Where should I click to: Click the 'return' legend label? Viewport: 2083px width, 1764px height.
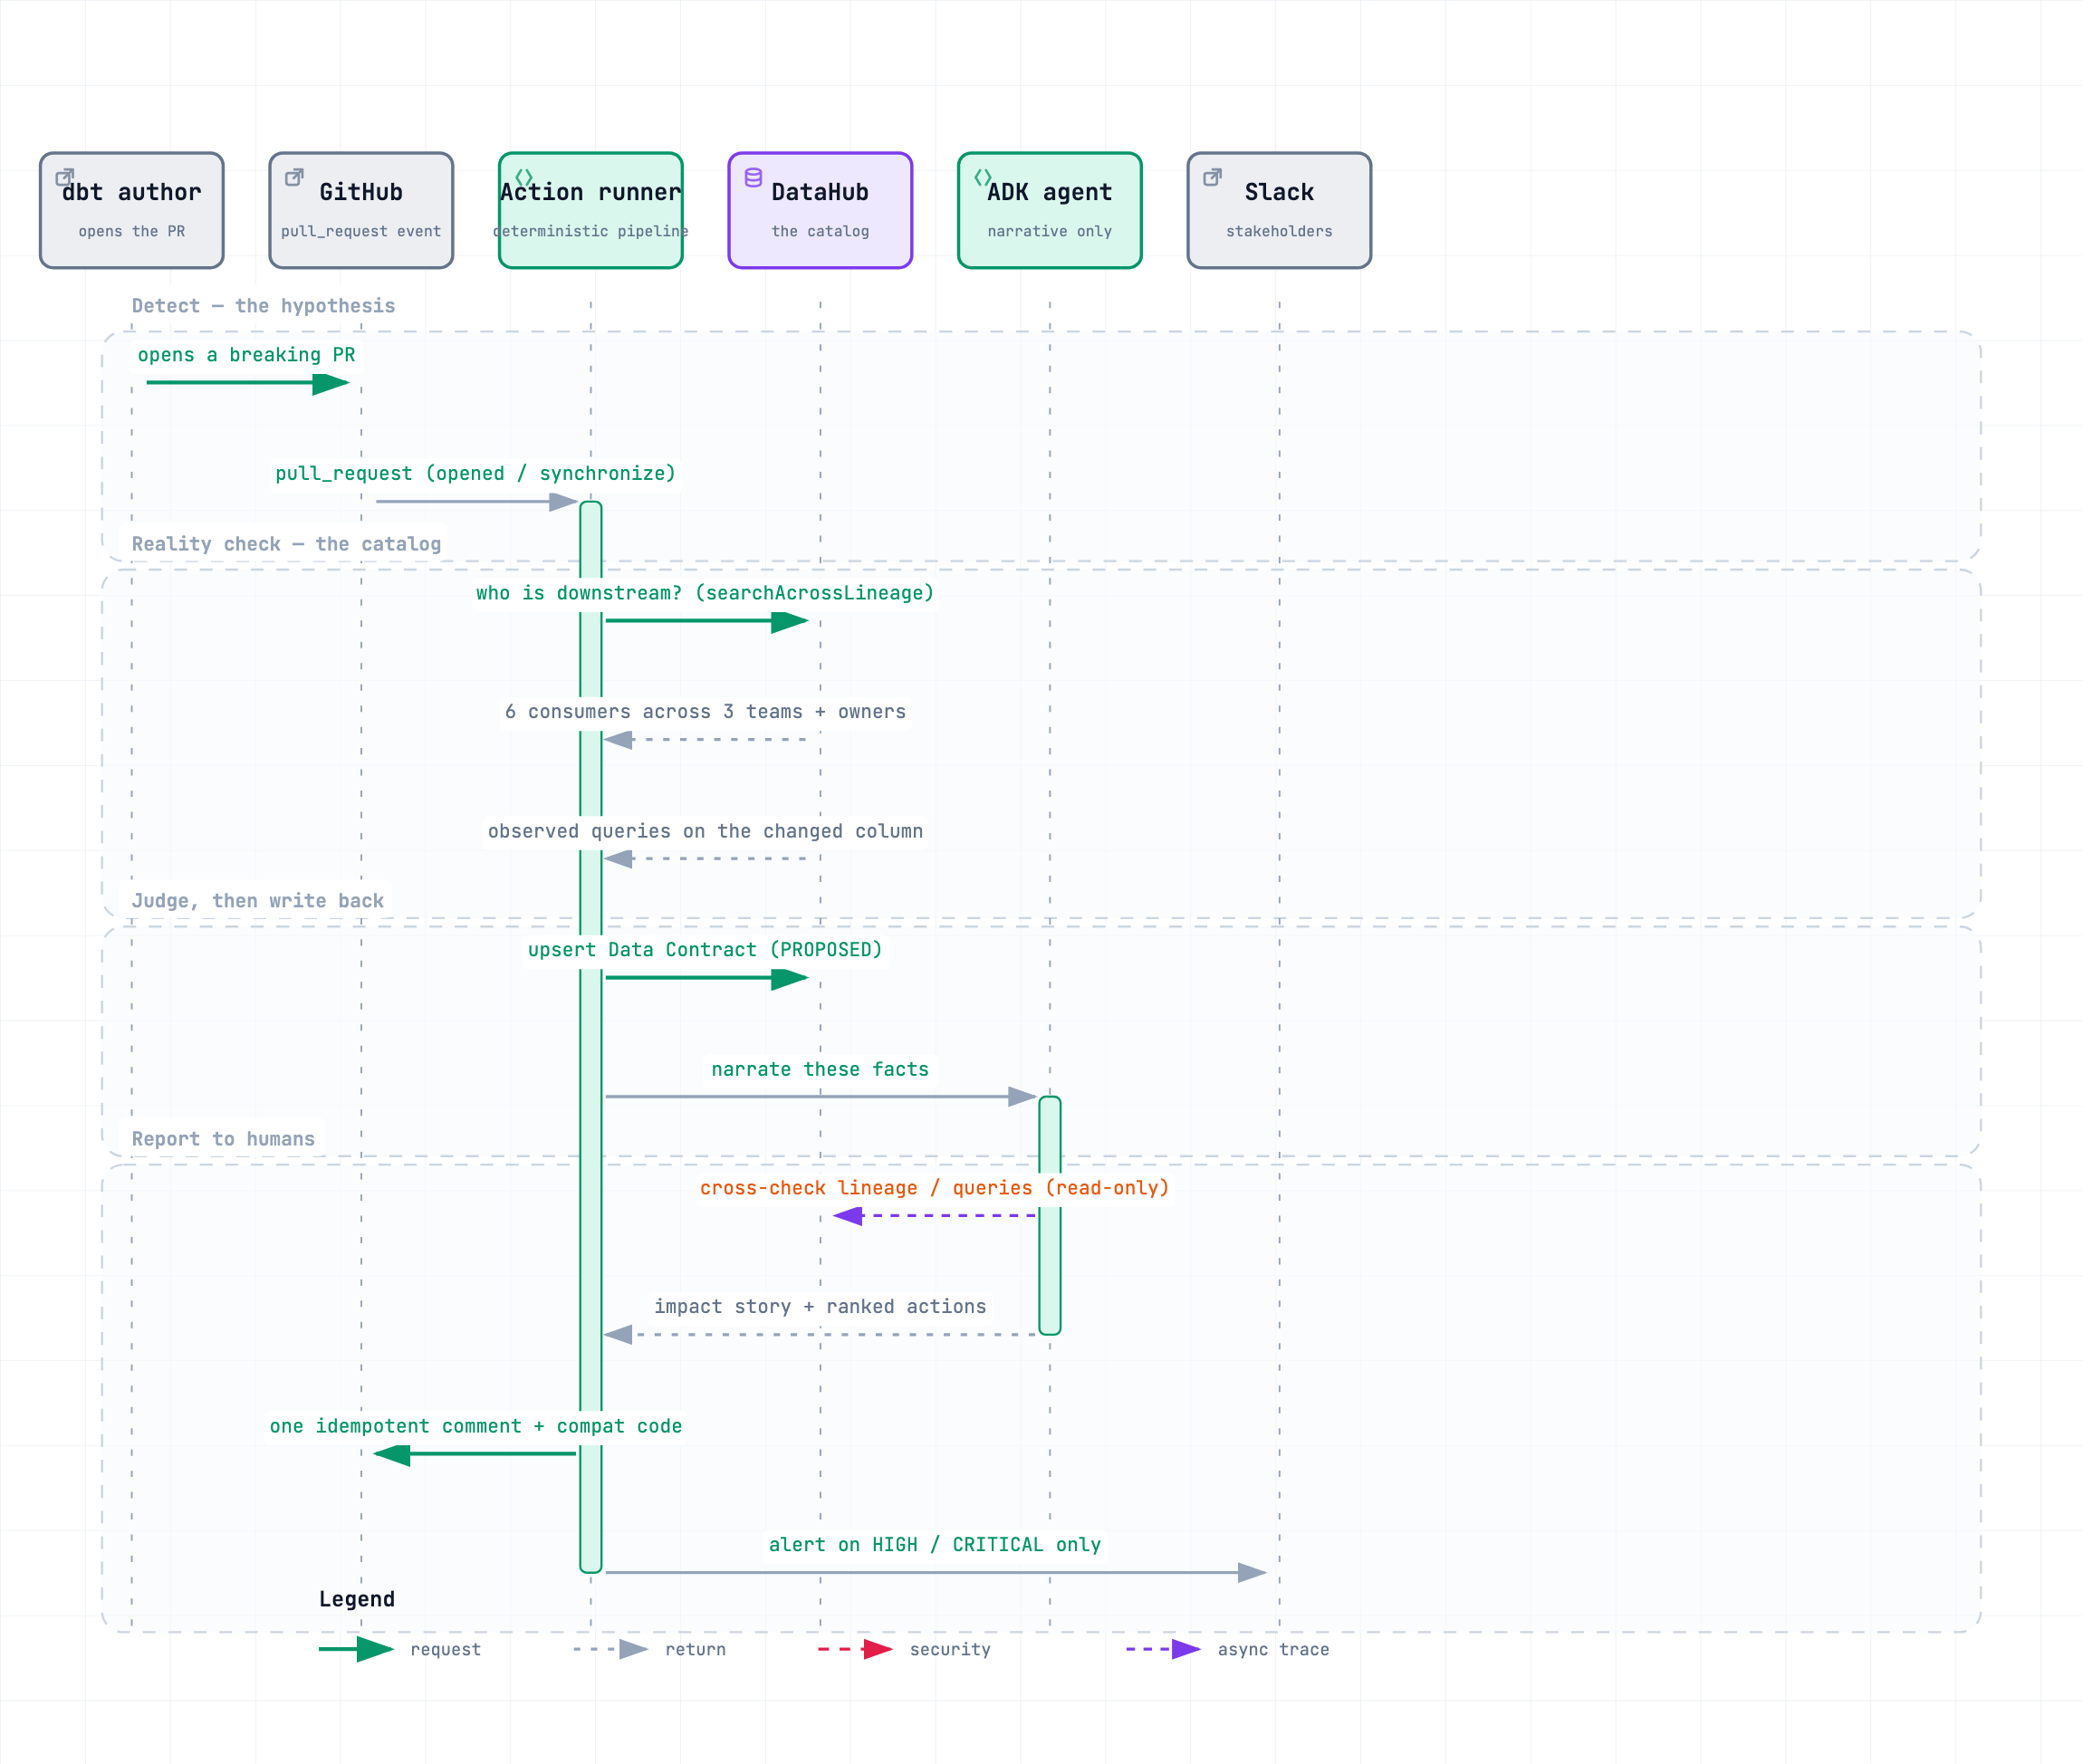tap(696, 1650)
